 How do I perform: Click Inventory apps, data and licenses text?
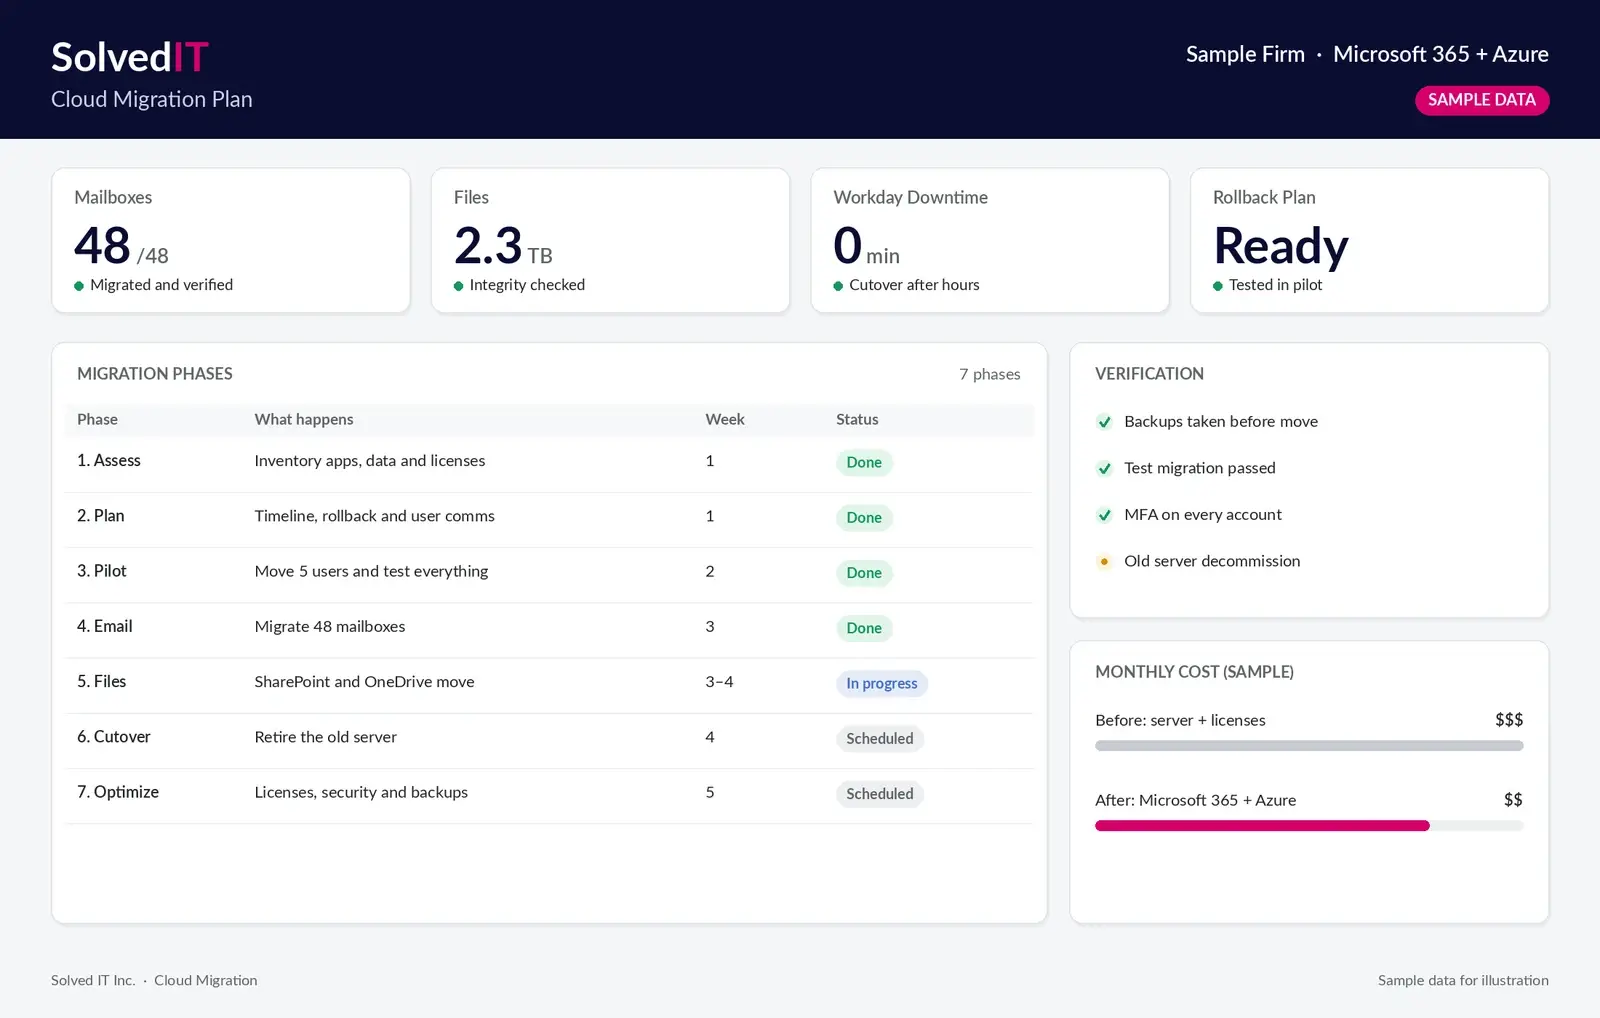click(x=370, y=461)
